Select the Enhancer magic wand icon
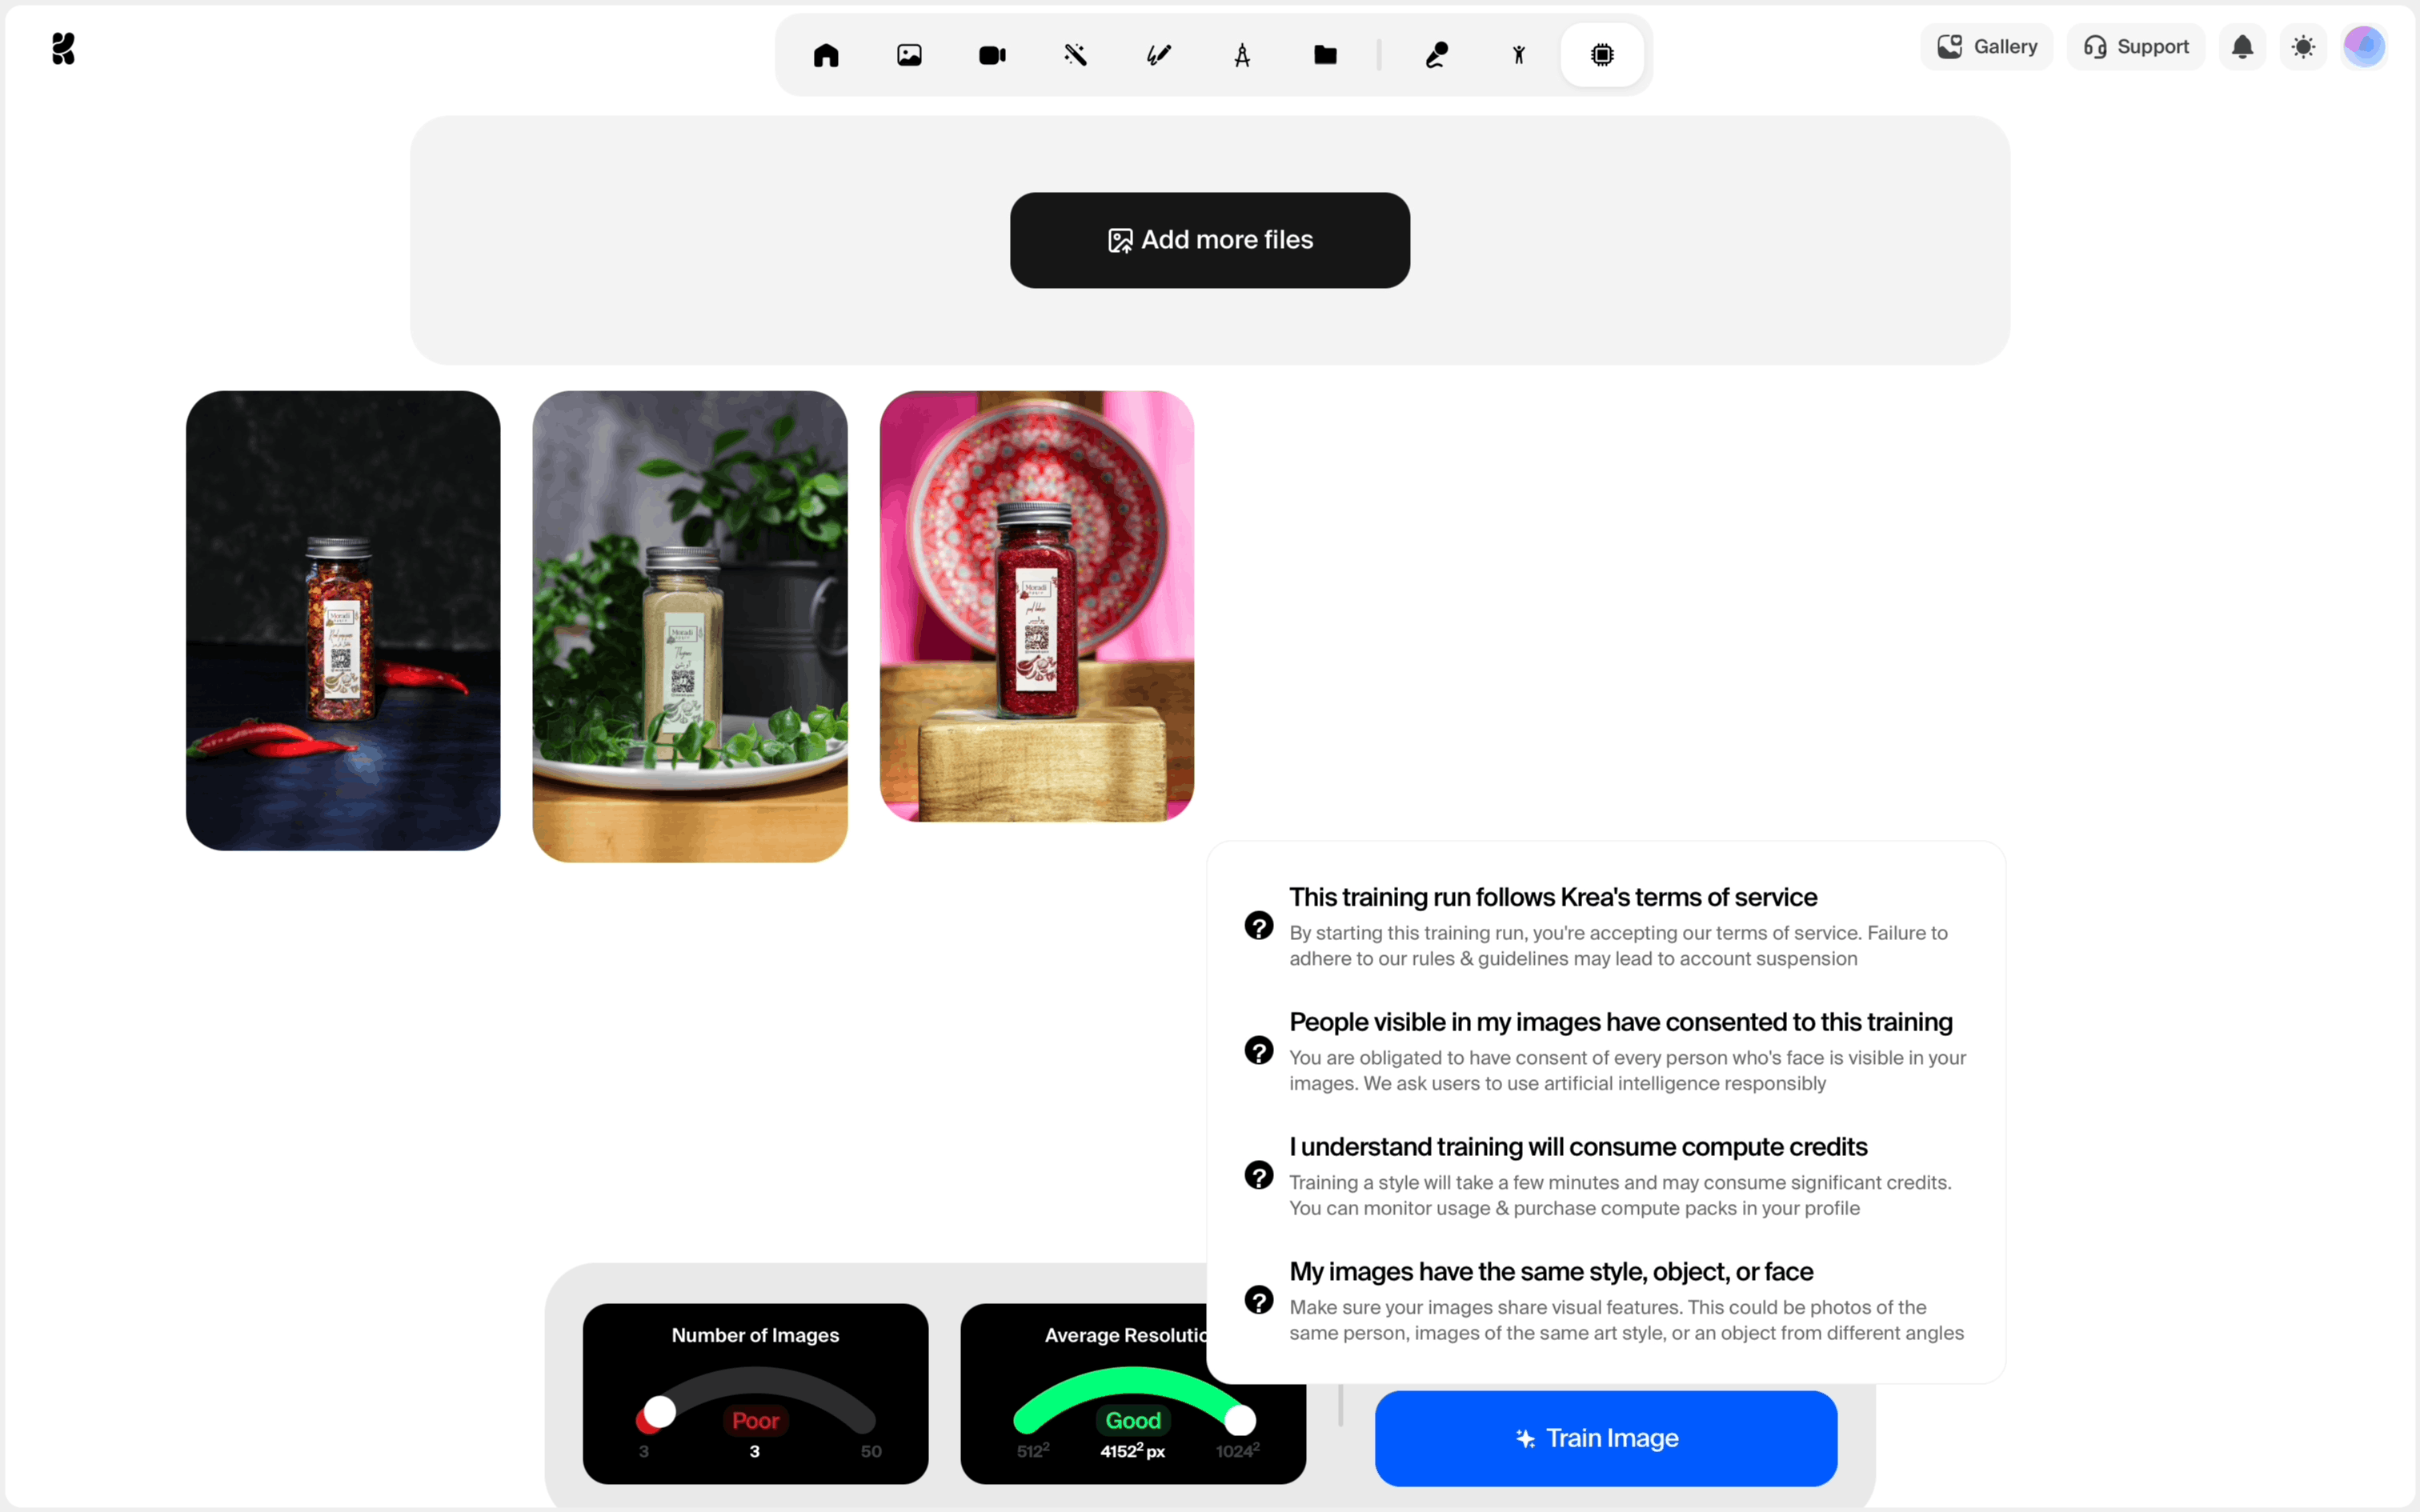 click(1075, 55)
